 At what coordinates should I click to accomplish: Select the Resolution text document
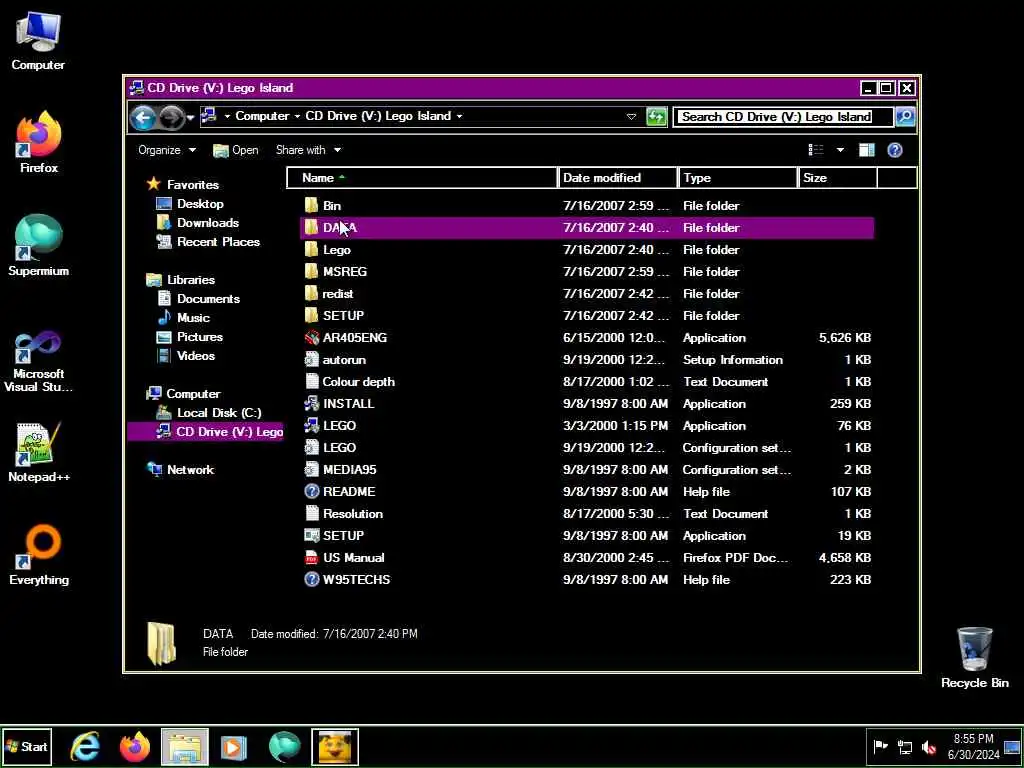click(586, 514)
